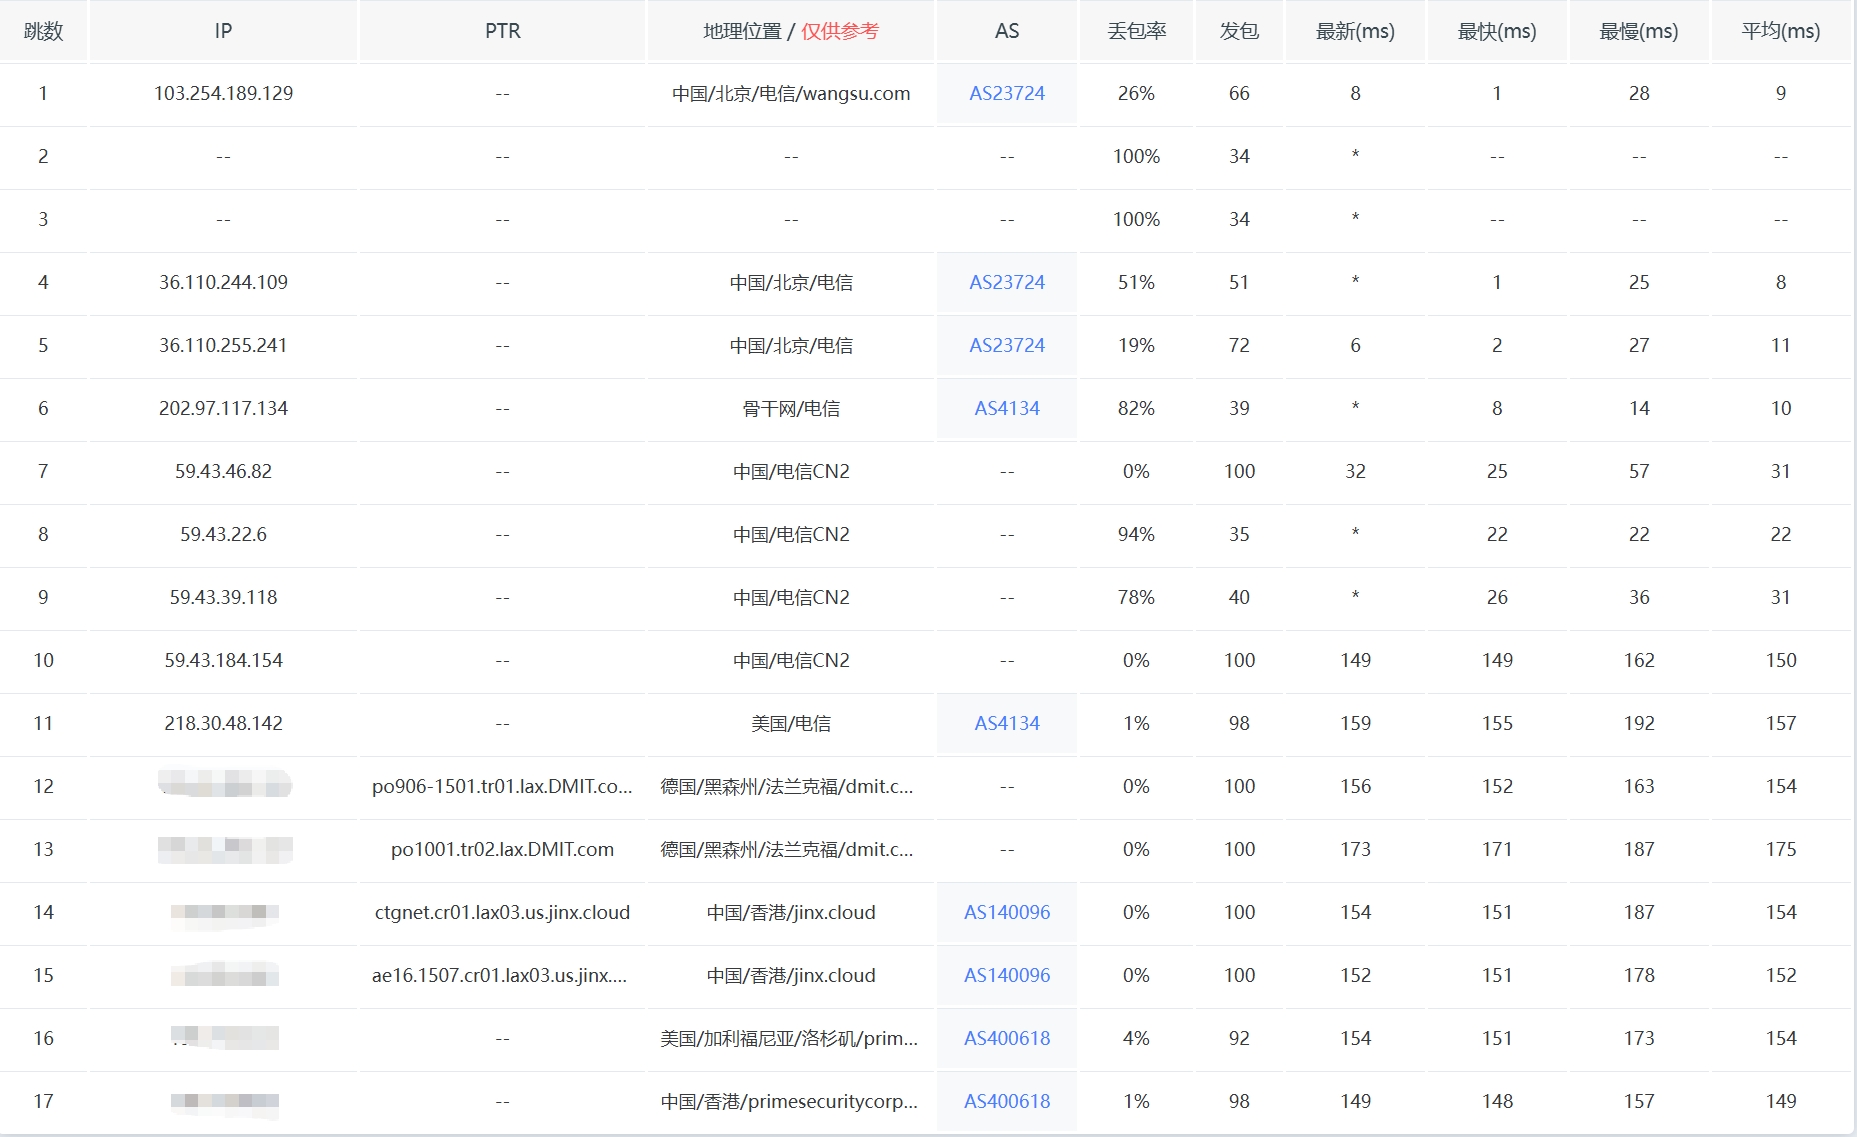Click hop number 10
Screen dimensions: 1857x1137
43,660
